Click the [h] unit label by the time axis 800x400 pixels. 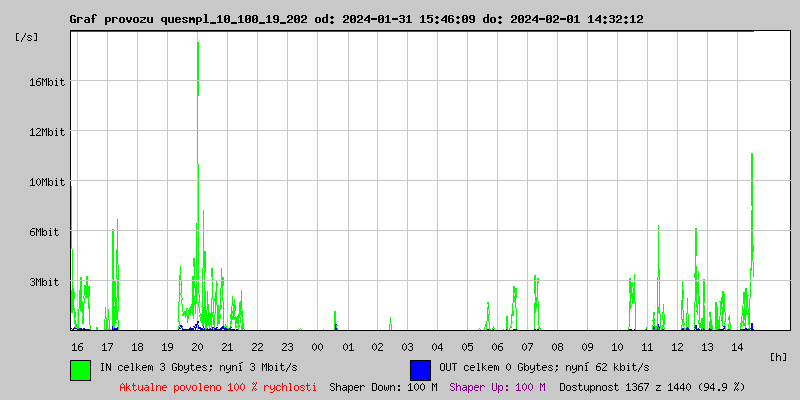tap(778, 357)
